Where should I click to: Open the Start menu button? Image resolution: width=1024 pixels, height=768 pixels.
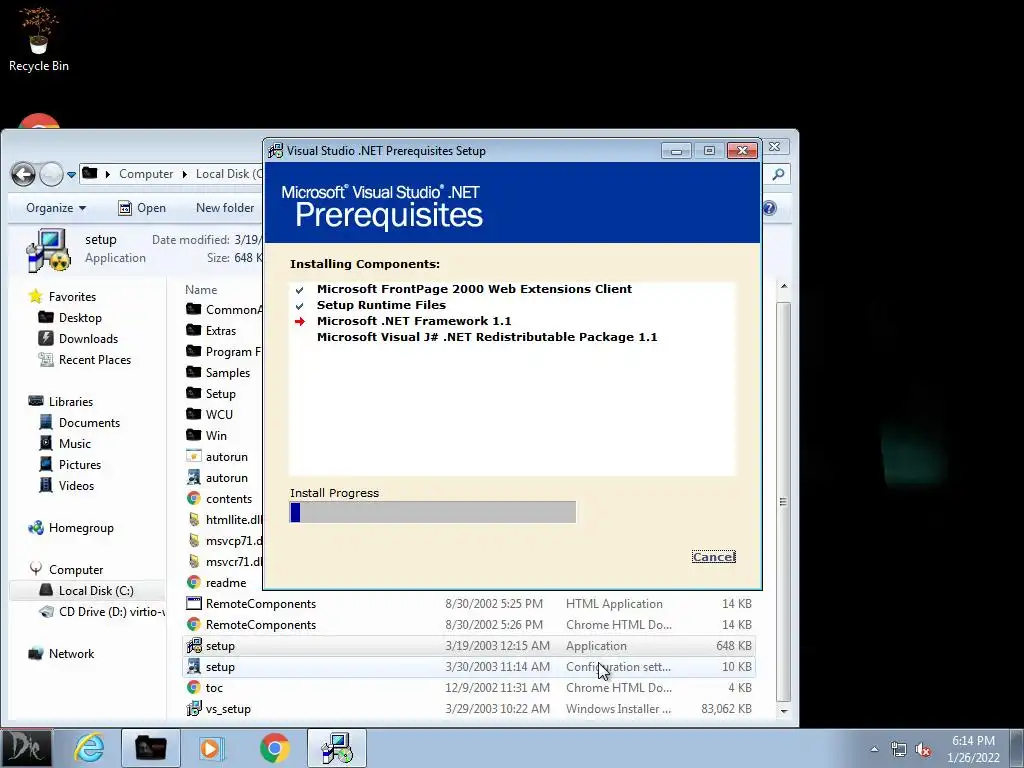[x=25, y=748]
